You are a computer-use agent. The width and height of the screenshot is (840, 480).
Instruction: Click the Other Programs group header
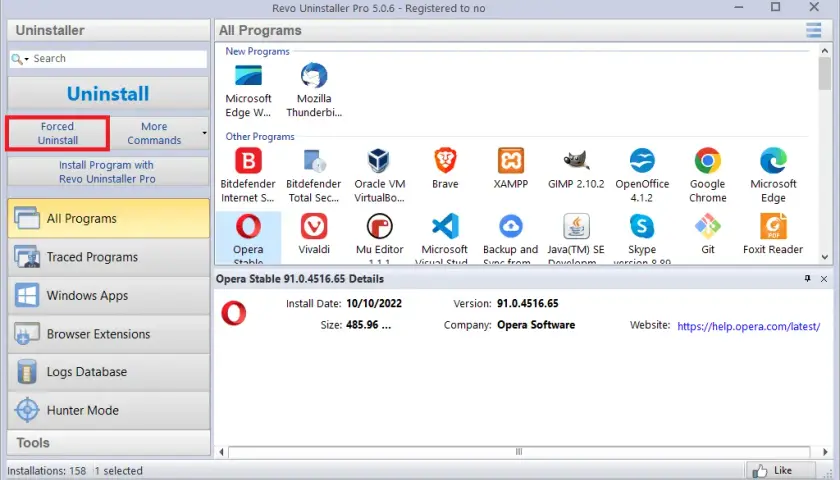click(x=260, y=137)
